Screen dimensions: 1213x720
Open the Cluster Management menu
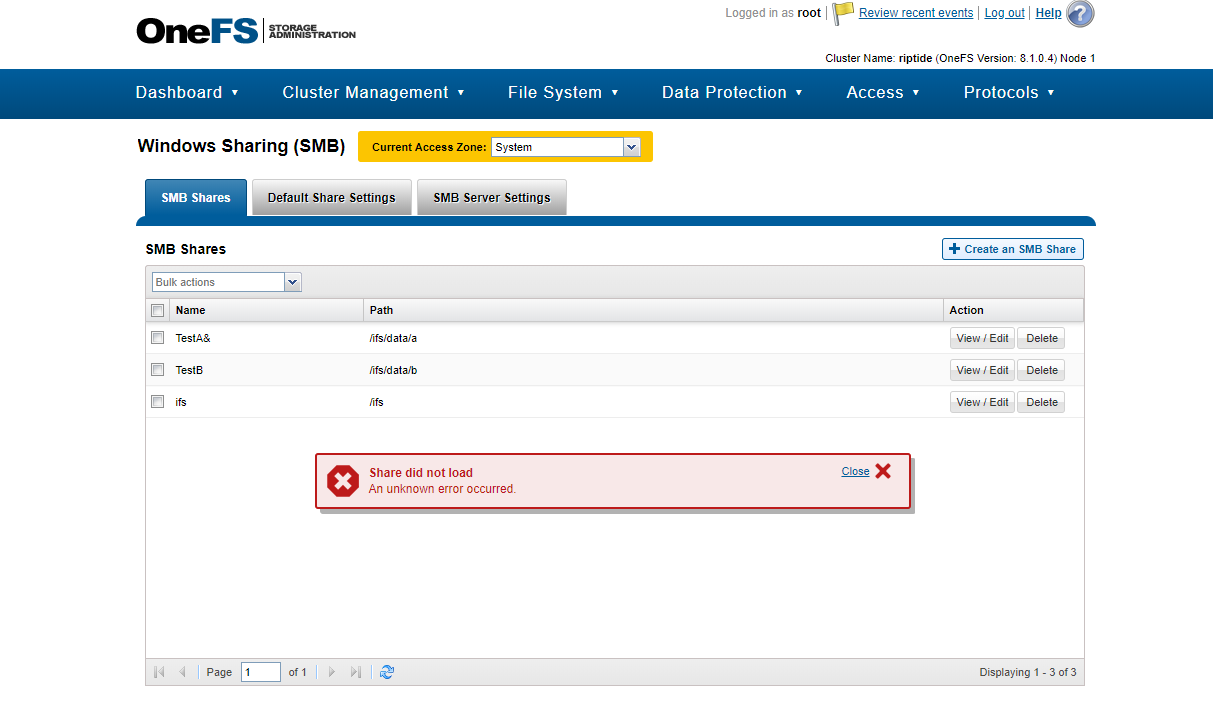374,93
